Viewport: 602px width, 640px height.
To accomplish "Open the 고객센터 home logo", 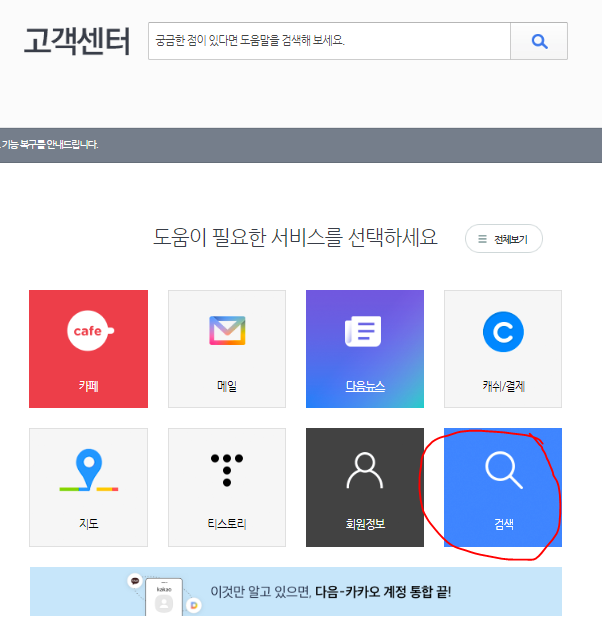I will click(77, 41).
